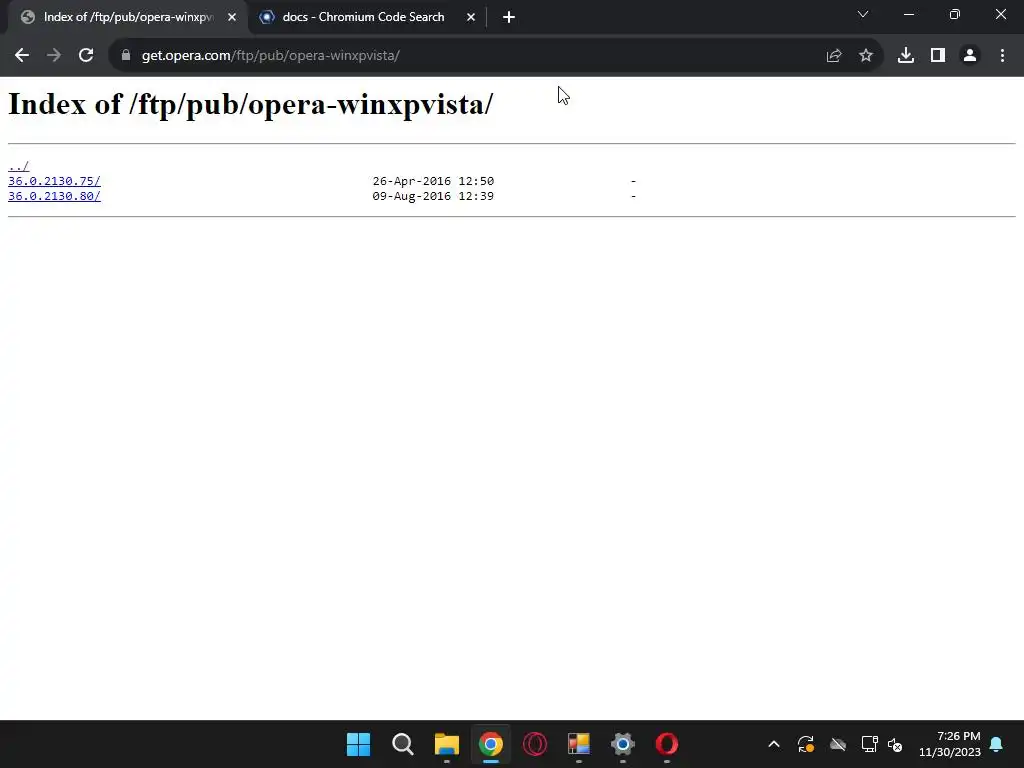Viewport: 1024px width, 768px height.
Task: View site information via lock icon
Action: click(x=126, y=56)
